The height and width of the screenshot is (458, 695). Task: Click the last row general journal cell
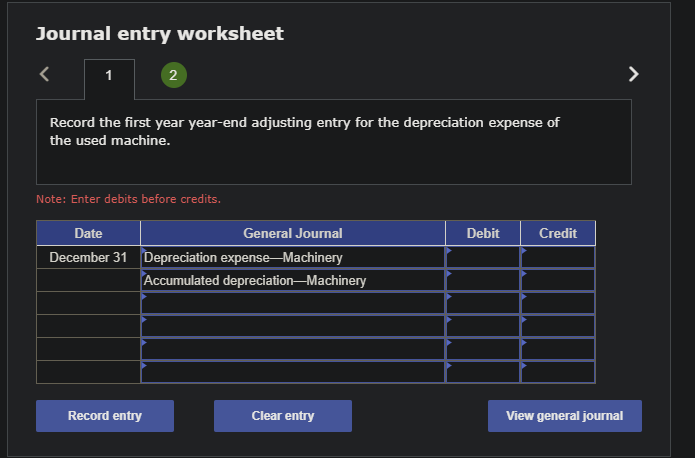(x=293, y=372)
